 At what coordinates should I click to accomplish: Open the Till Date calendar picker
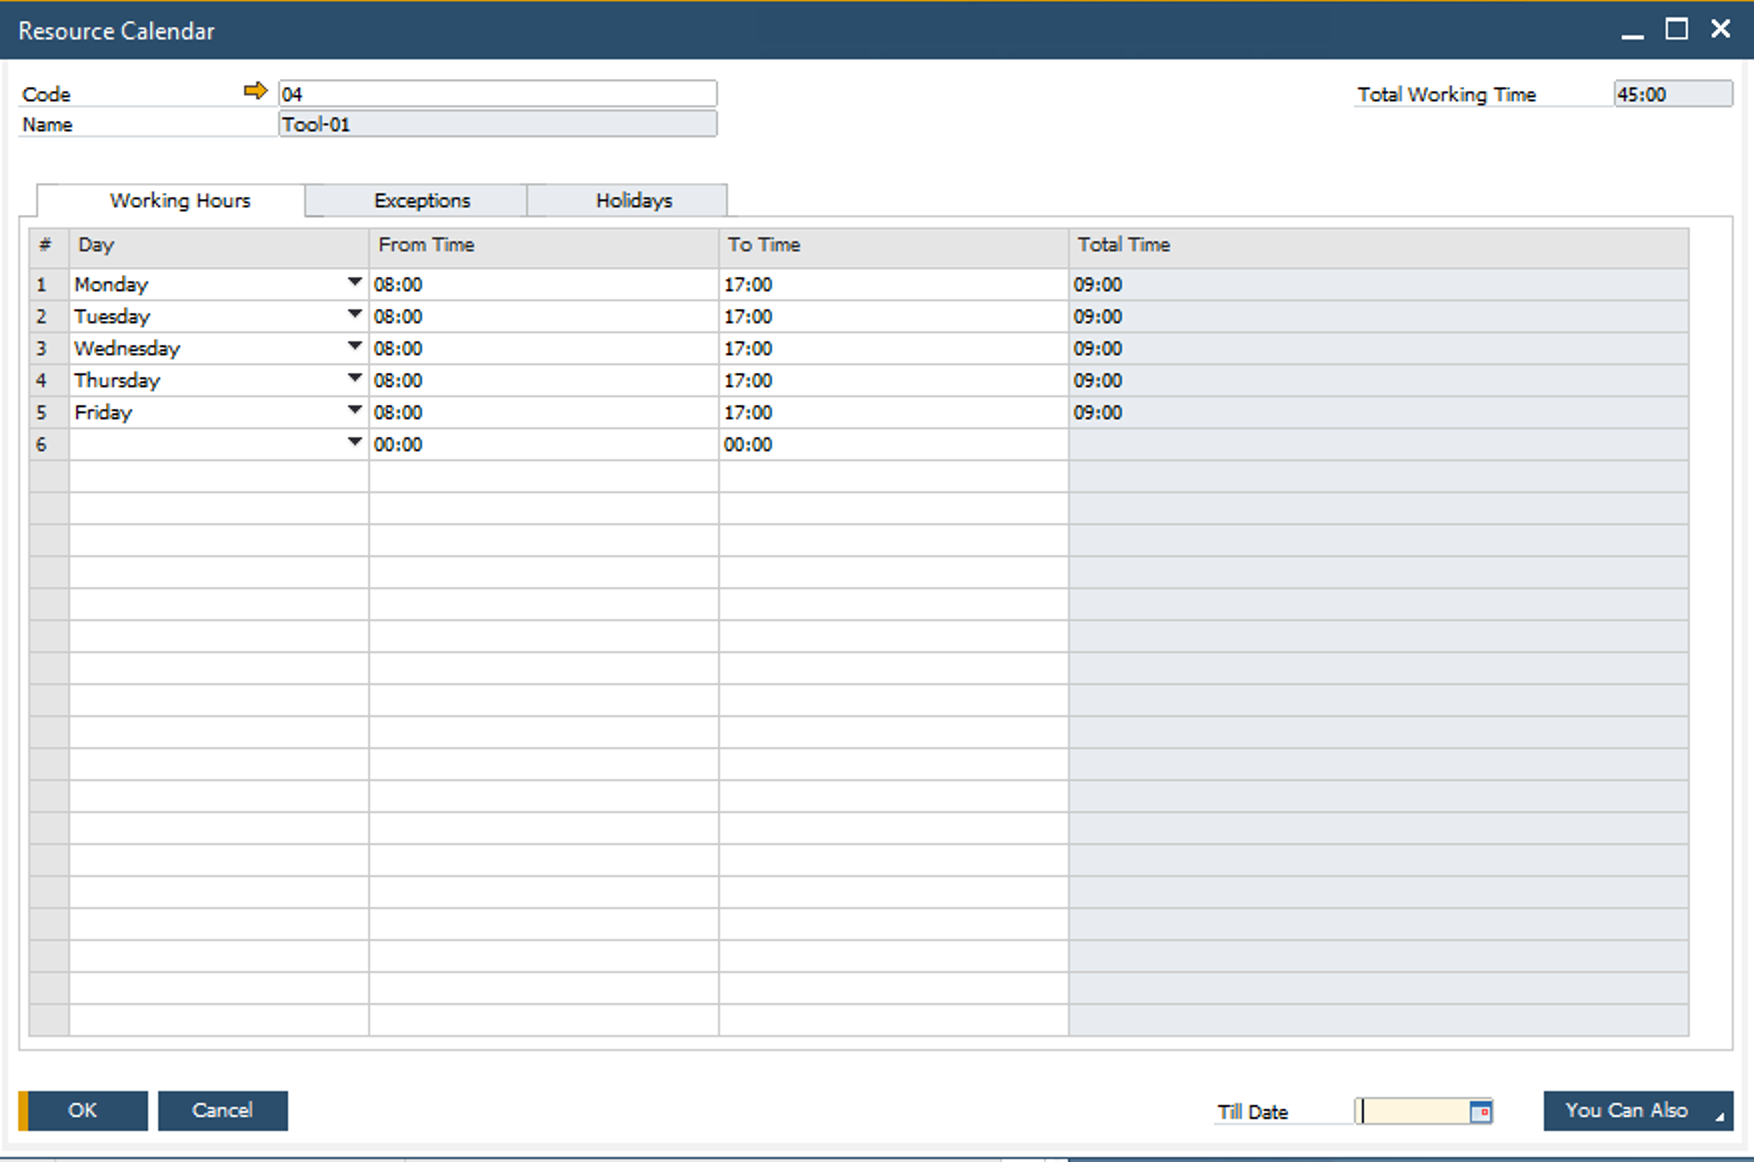[x=1480, y=1112]
